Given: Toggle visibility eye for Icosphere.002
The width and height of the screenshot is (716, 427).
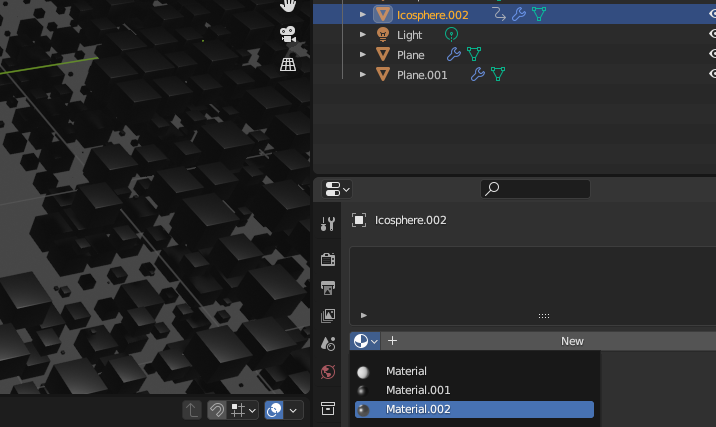Looking at the screenshot, I should [x=712, y=14].
